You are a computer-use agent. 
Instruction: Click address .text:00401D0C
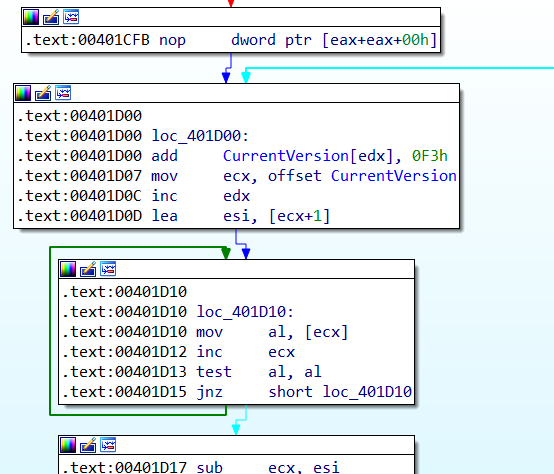tap(79, 196)
